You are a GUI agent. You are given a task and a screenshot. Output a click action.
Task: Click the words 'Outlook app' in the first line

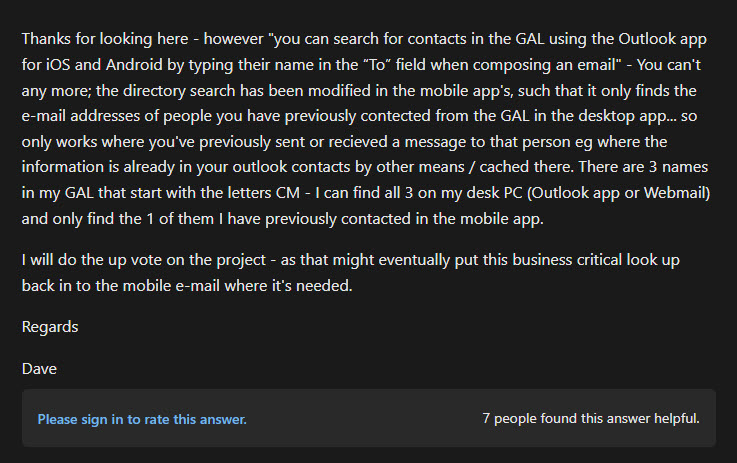tap(662, 39)
